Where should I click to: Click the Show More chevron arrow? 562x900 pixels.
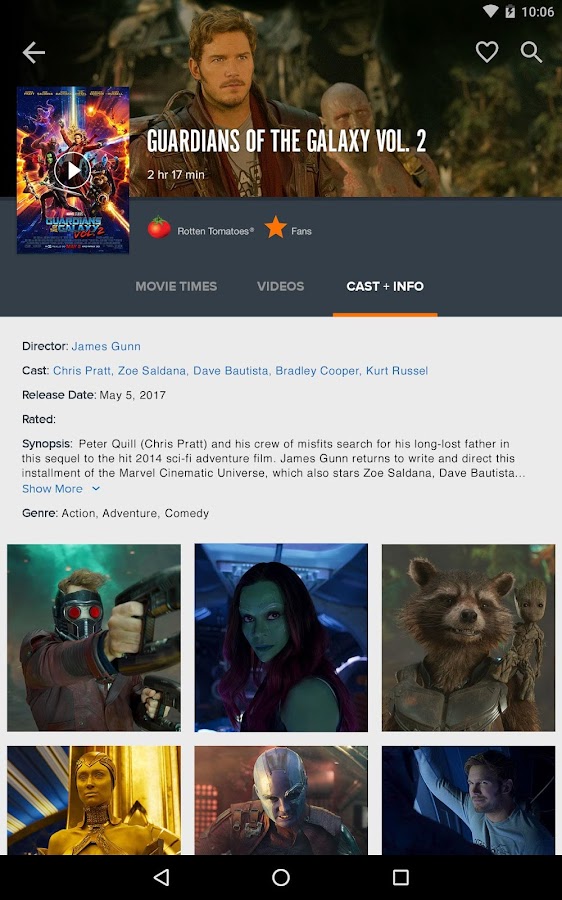click(x=96, y=488)
